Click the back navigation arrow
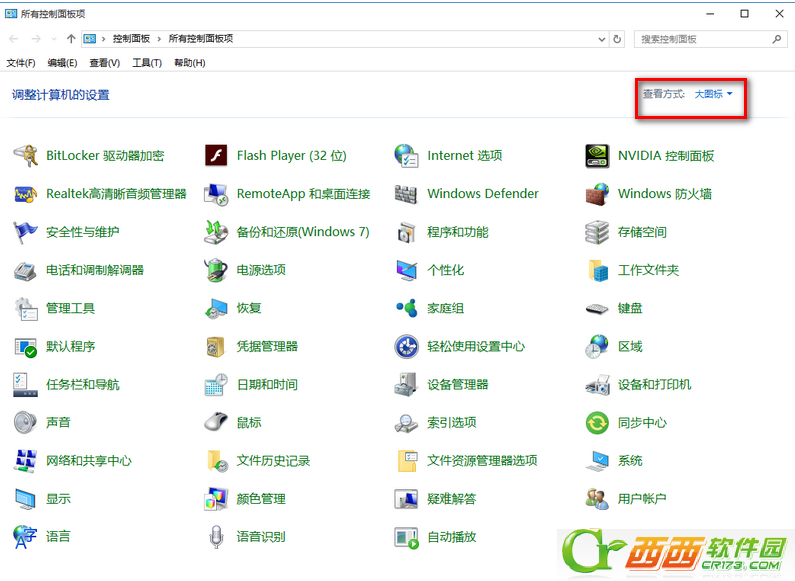 [x=14, y=39]
